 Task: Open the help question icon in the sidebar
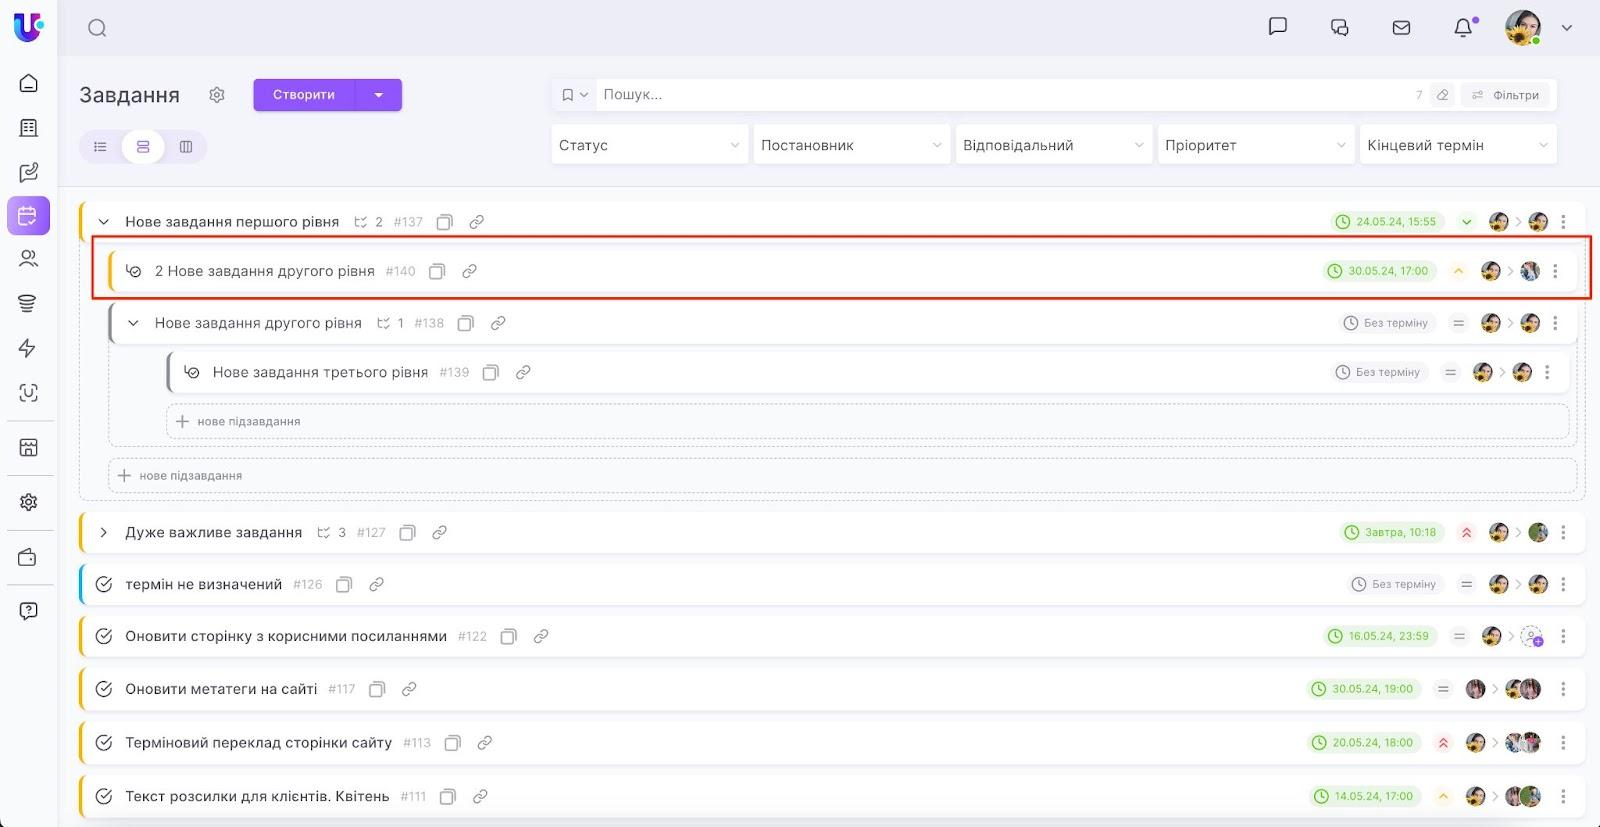coord(28,611)
